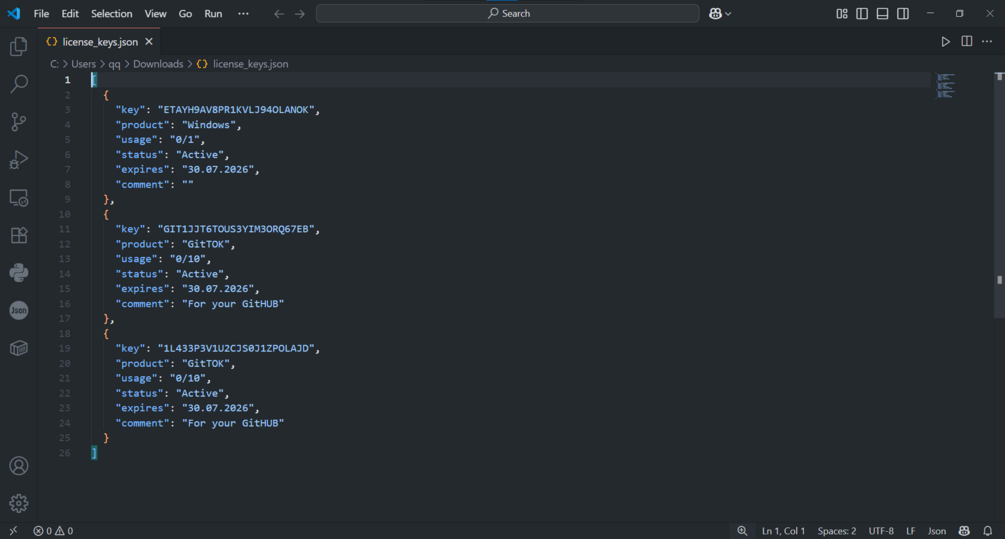Open the Go menu
The width and height of the screenshot is (1005, 539).
tap(185, 13)
